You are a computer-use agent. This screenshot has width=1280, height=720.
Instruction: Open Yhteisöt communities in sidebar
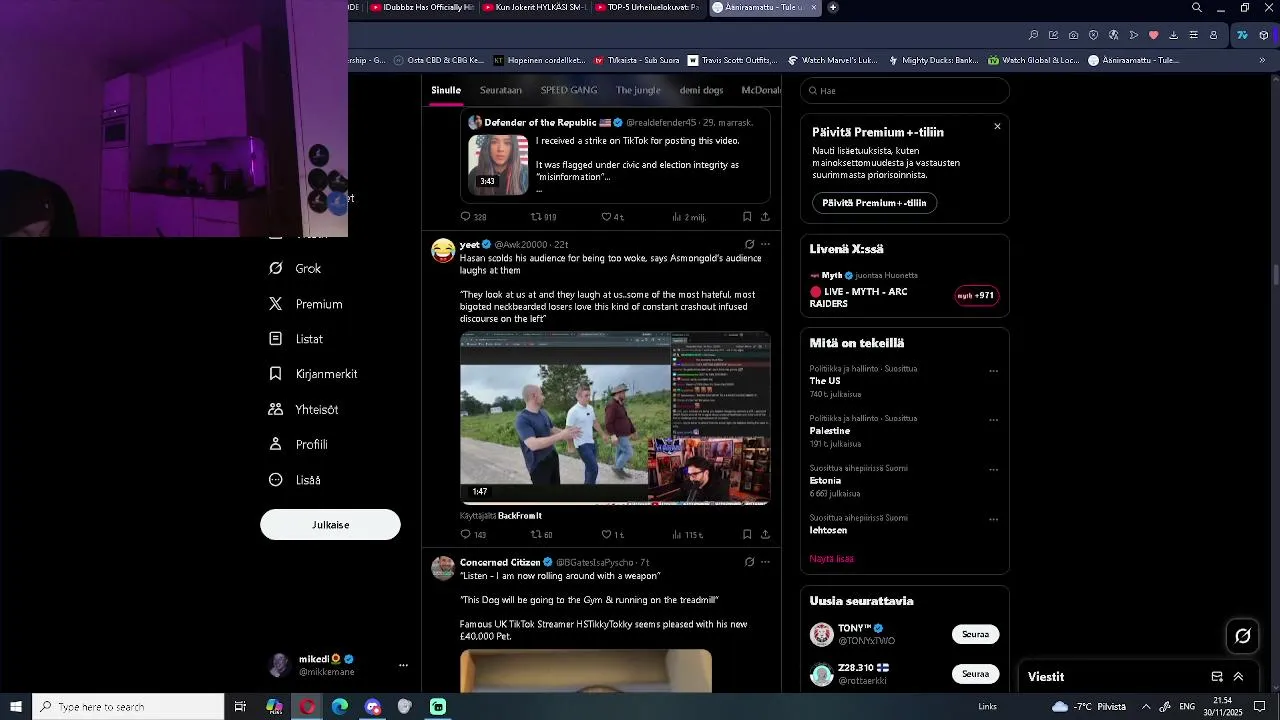[303, 410]
